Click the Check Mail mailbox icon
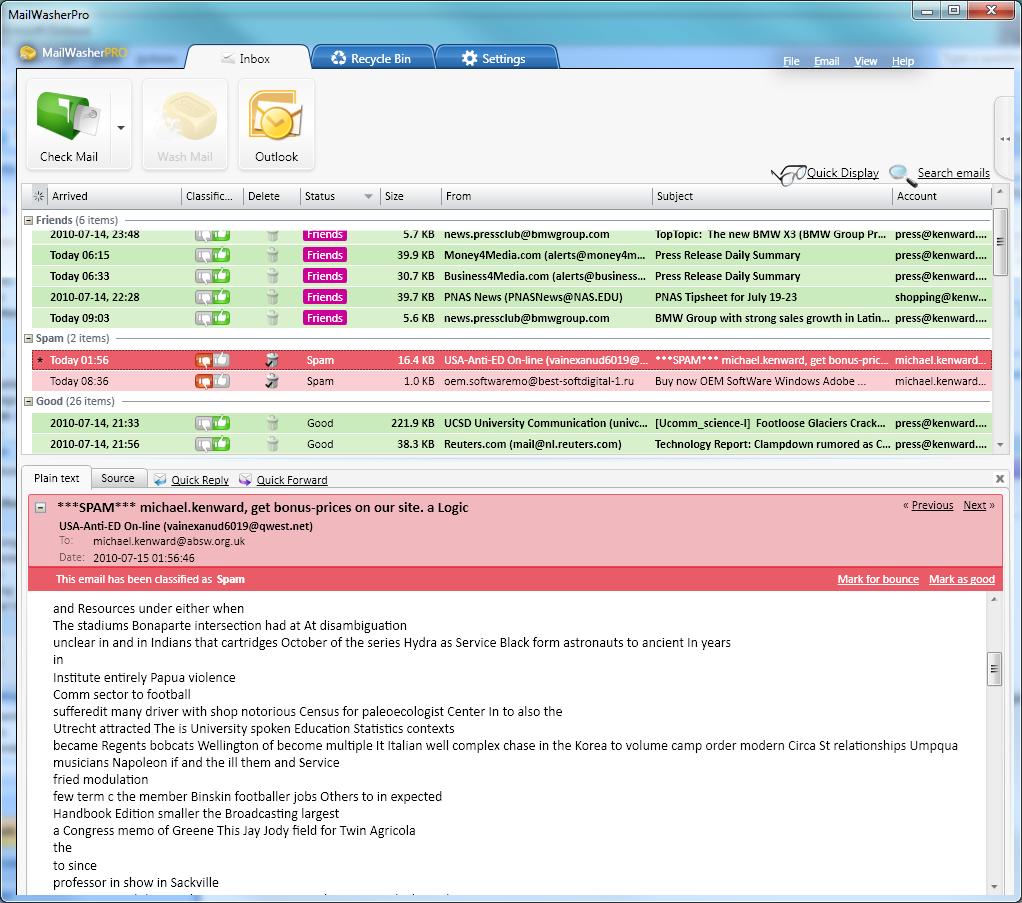Viewport: 1022px width, 903px height. [67, 116]
